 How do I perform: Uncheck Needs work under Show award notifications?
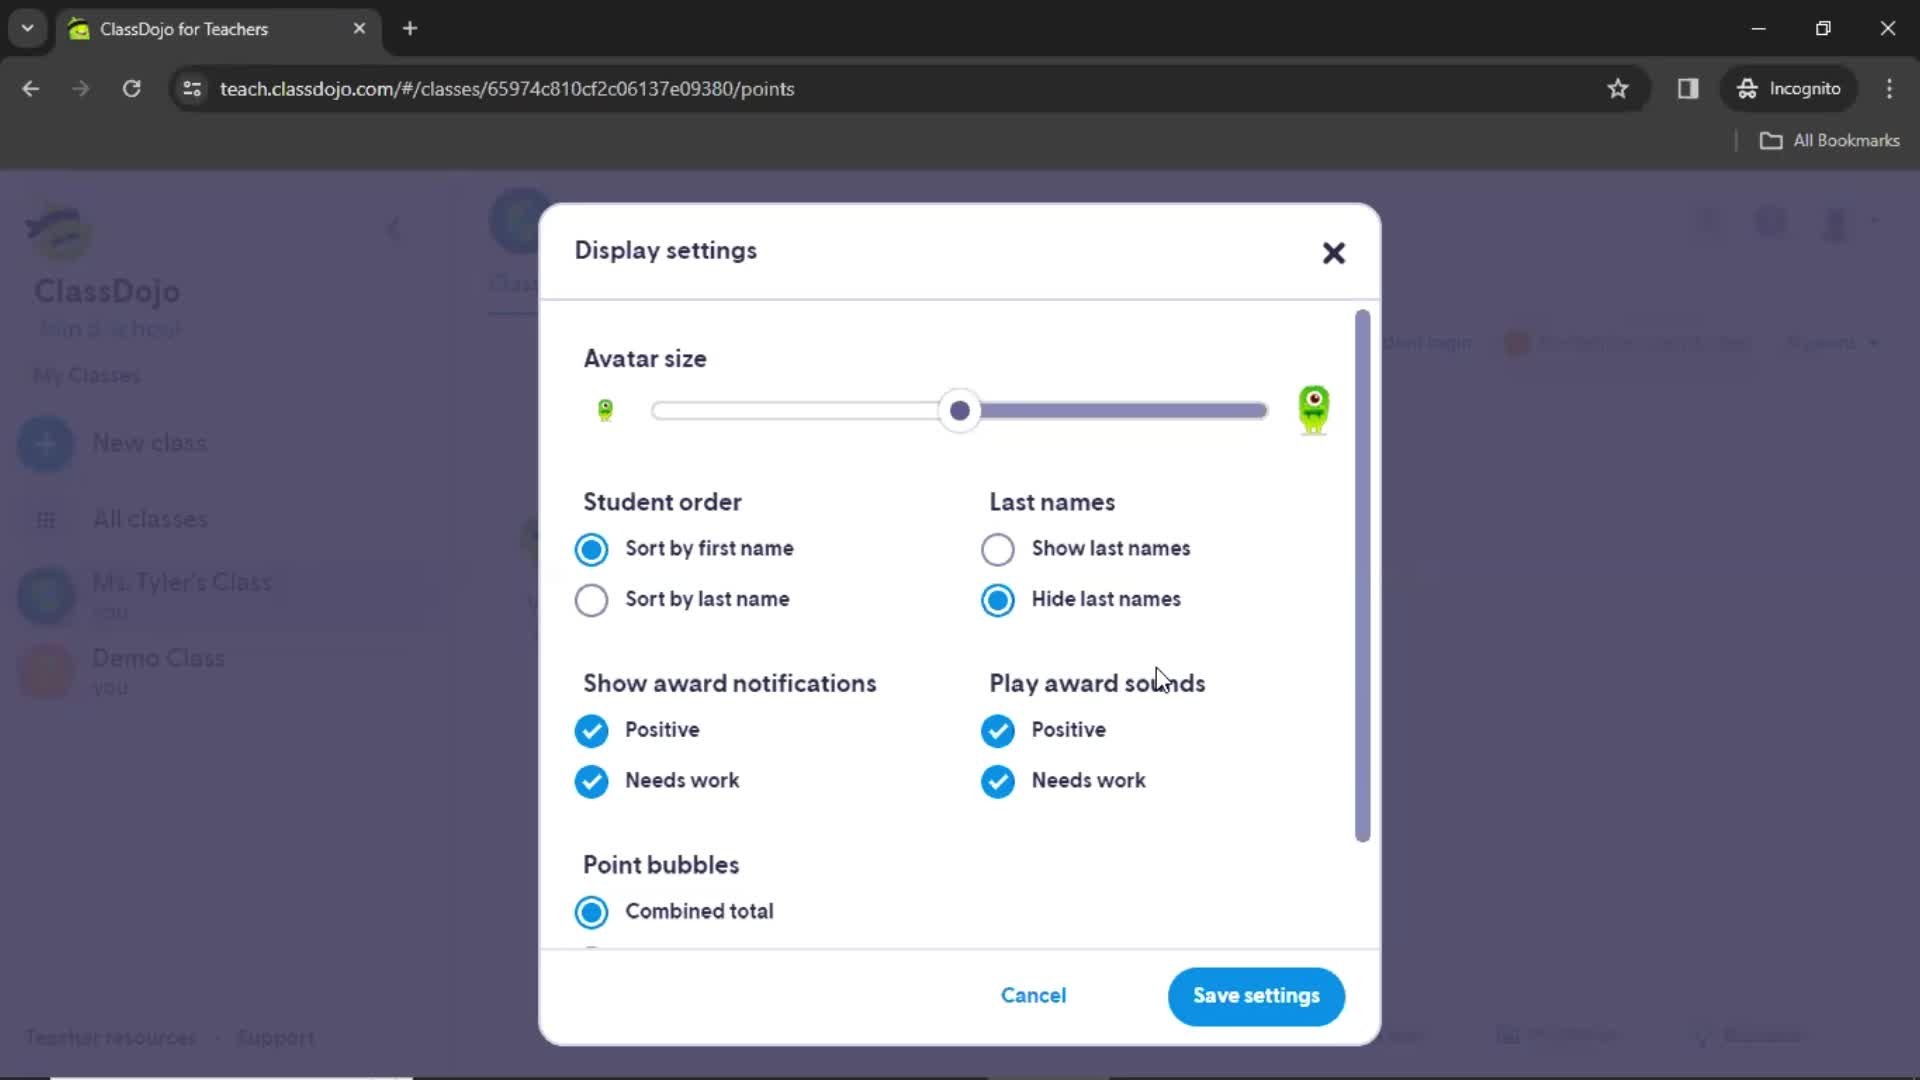coord(591,781)
